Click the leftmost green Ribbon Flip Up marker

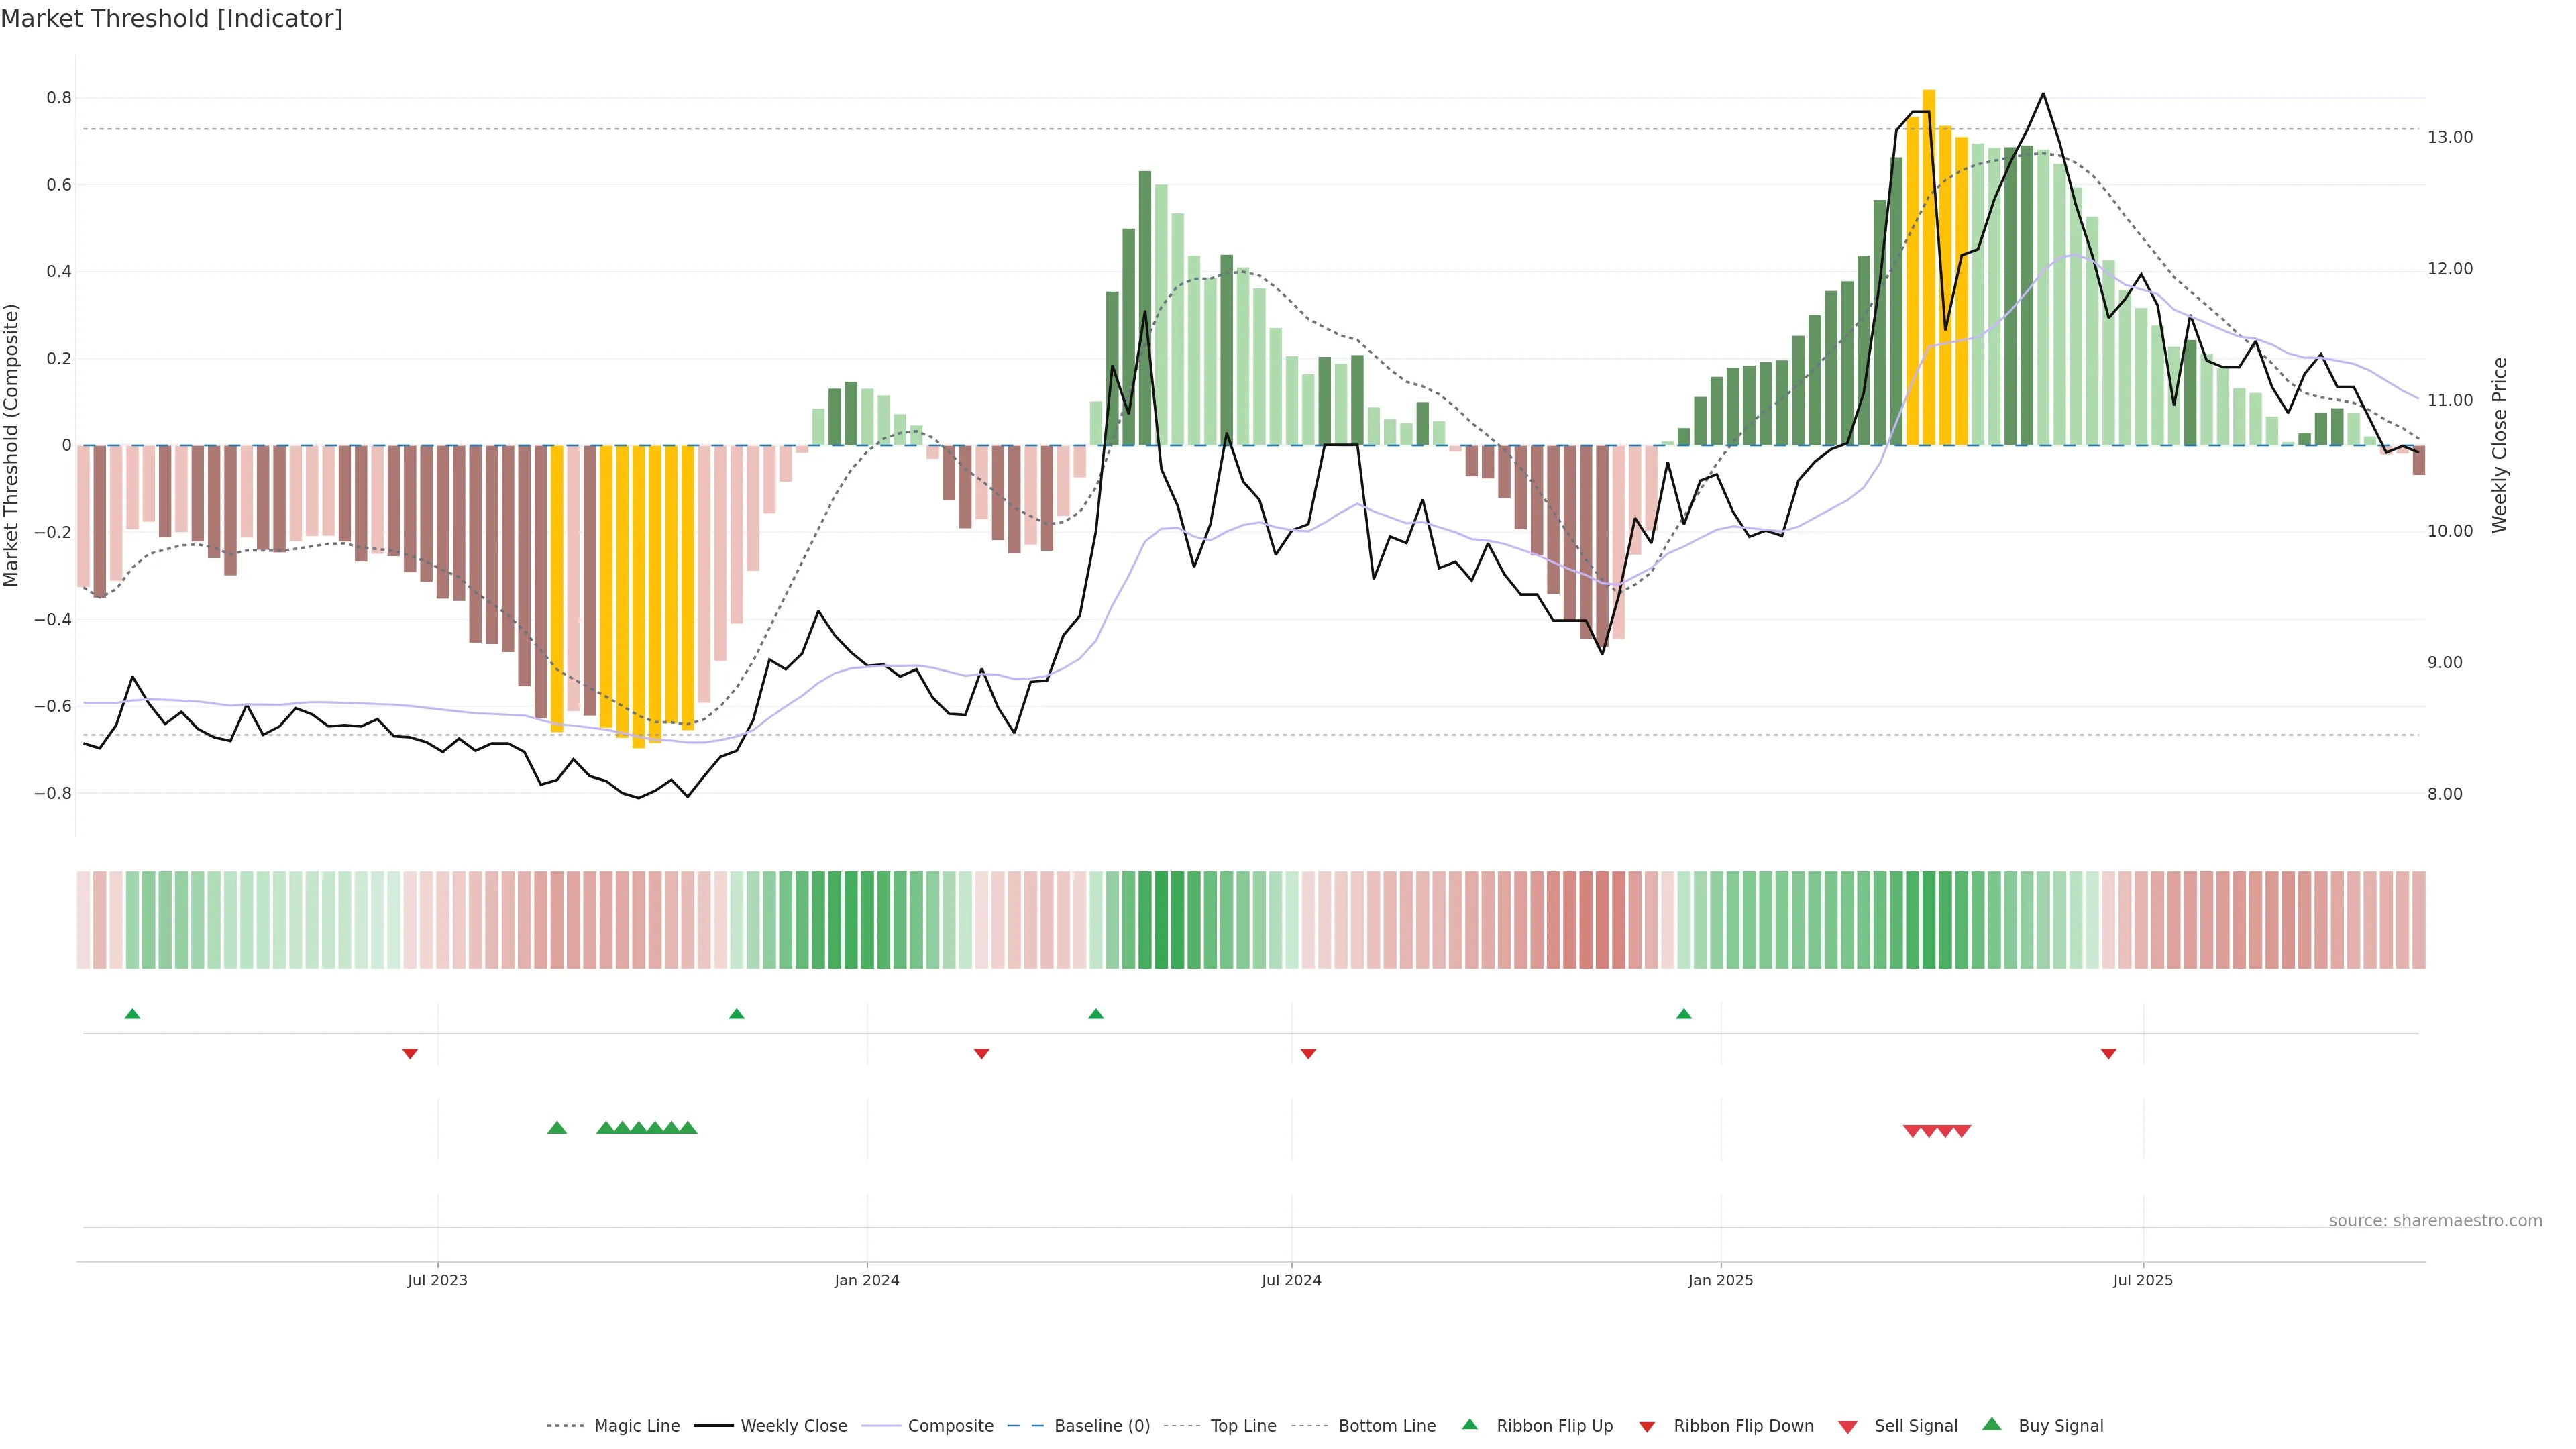pos(132,1014)
